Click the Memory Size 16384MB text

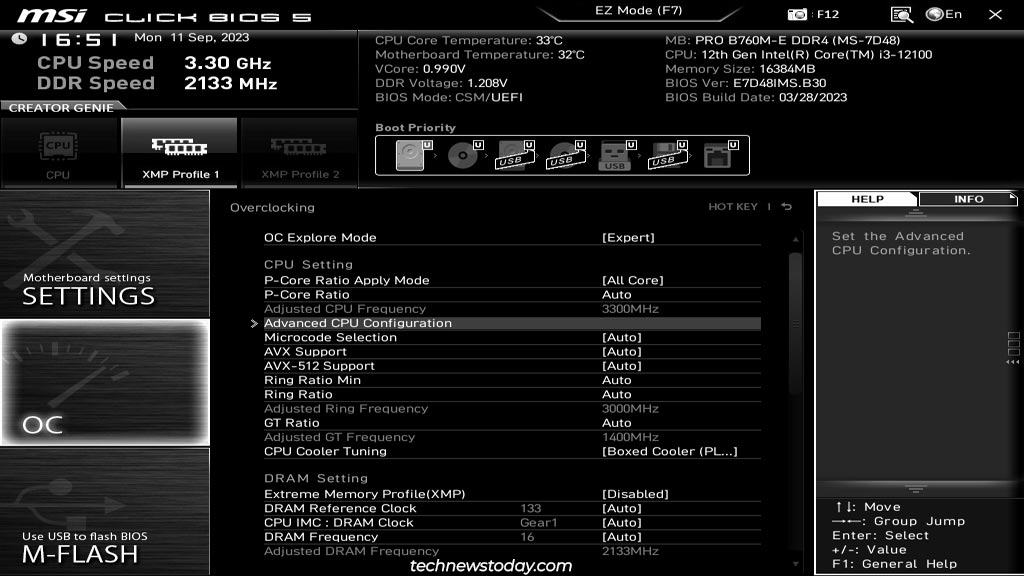tap(740, 69)
